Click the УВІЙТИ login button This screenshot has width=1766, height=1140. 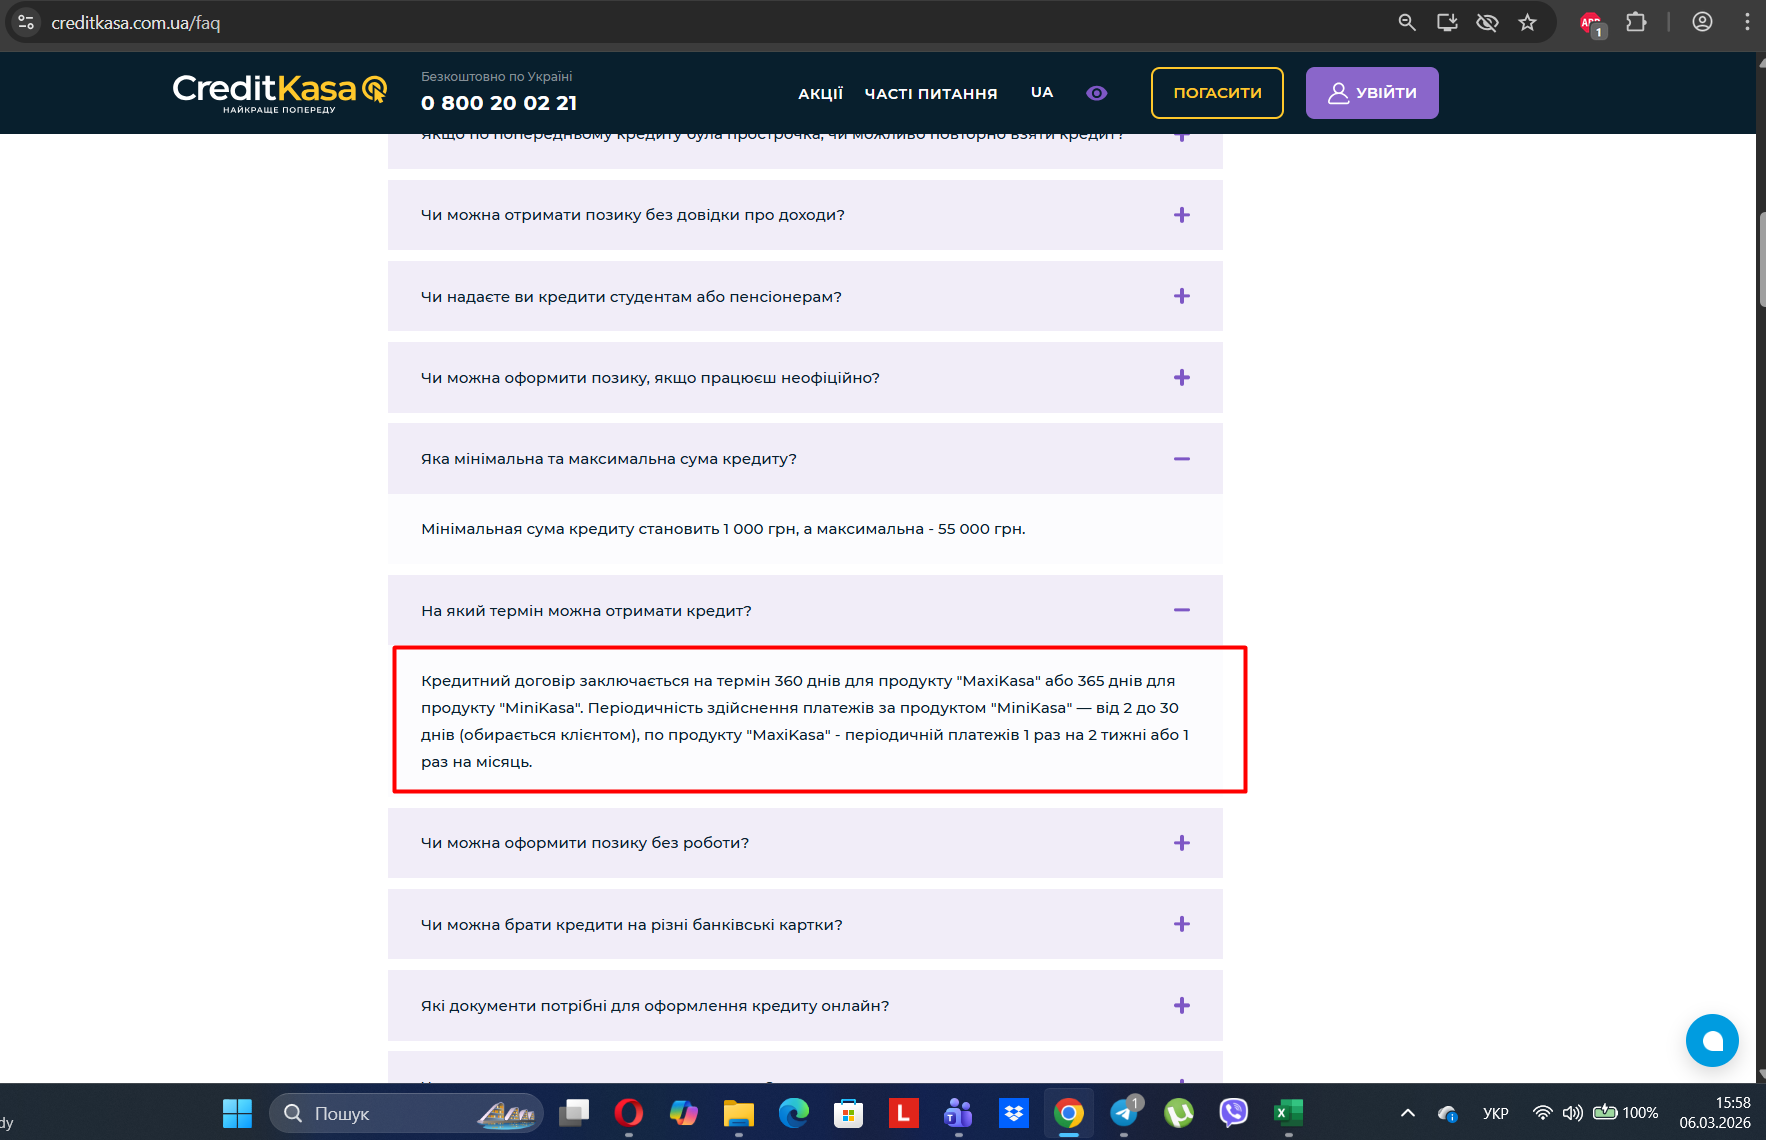[1372, 93]
